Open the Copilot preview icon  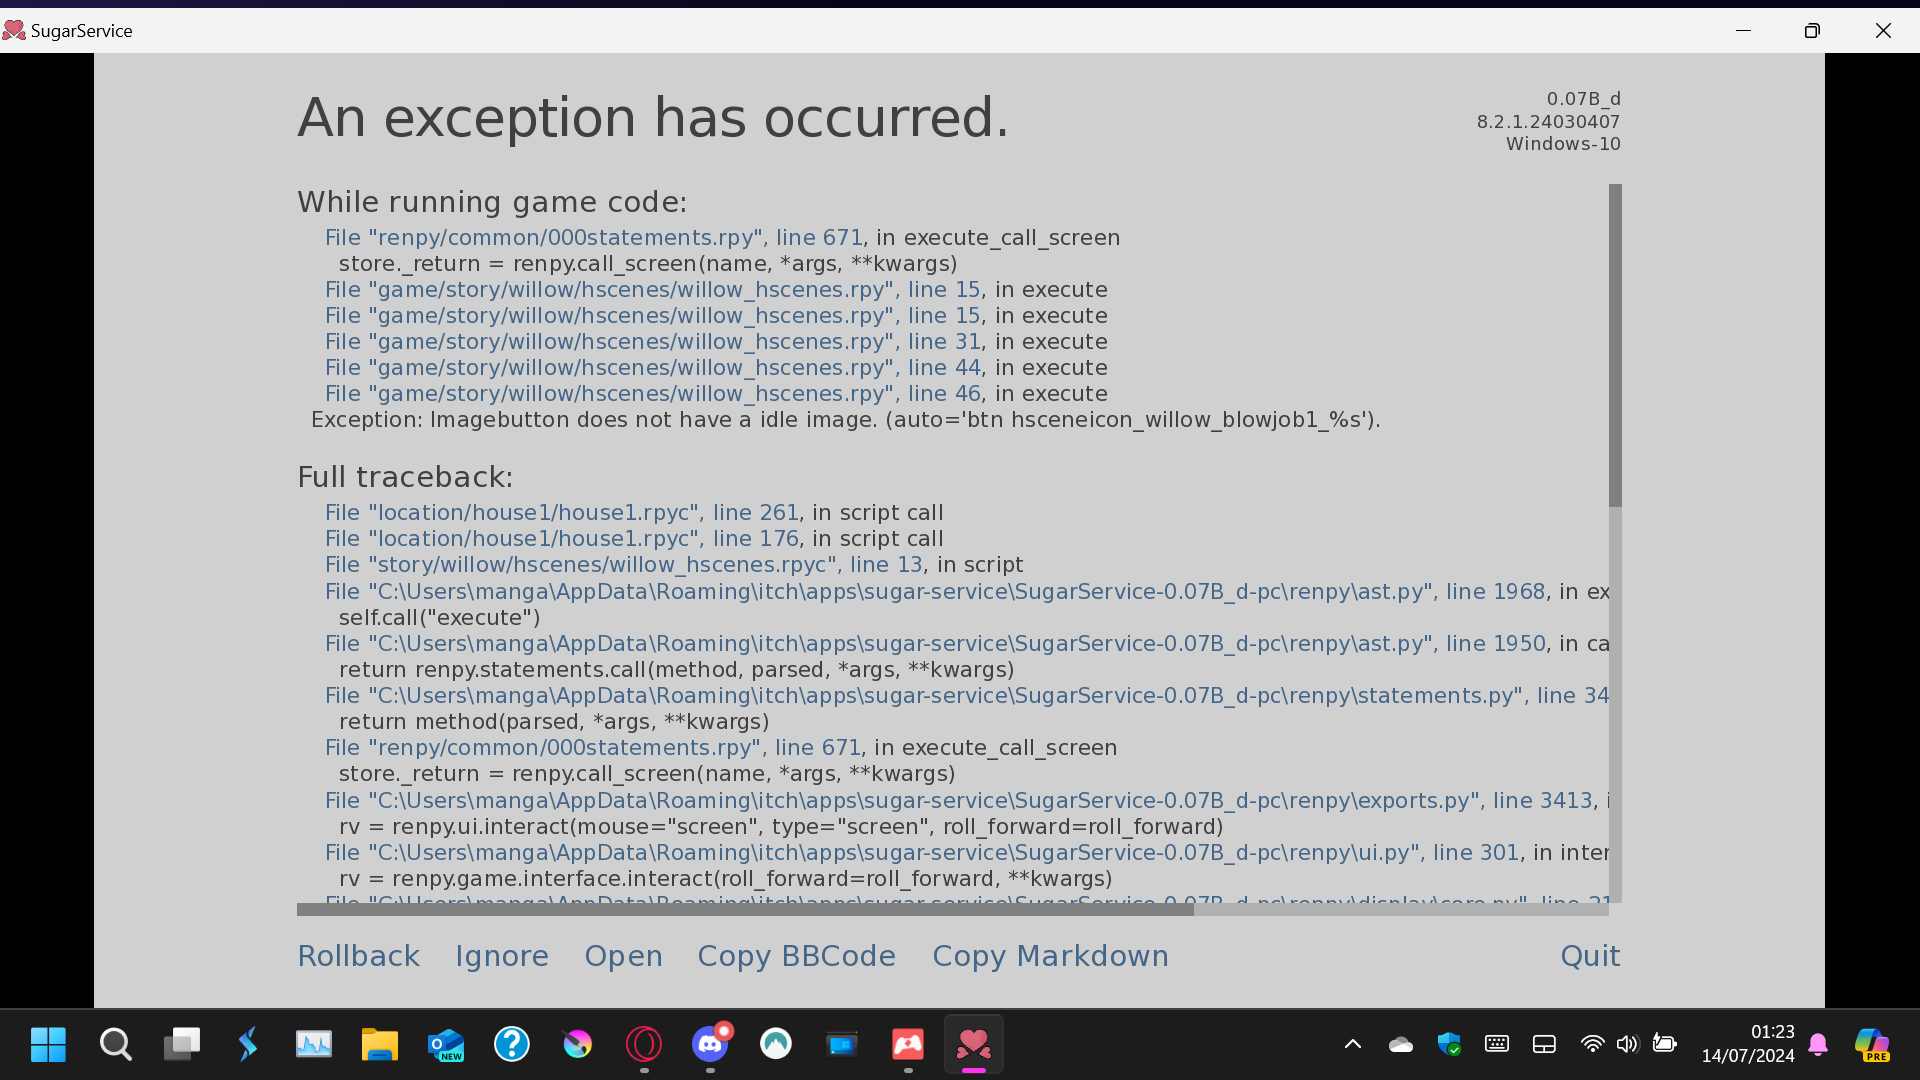(x=1872, y=1045)
